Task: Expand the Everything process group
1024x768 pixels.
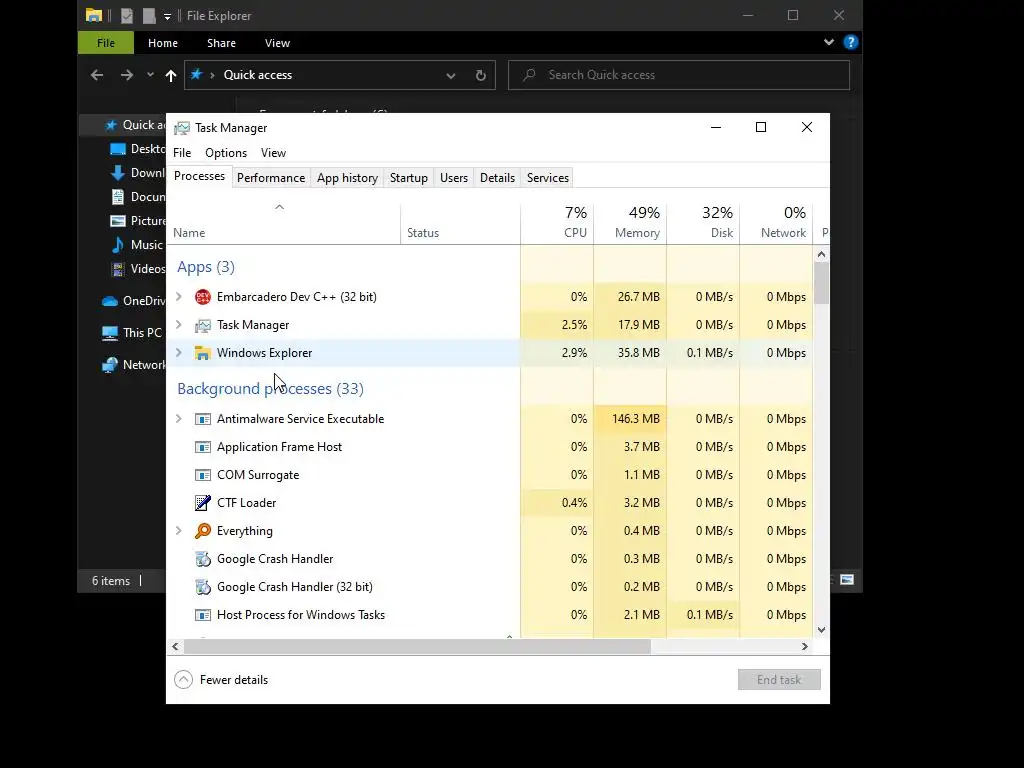Action: (x=179, y=531)
